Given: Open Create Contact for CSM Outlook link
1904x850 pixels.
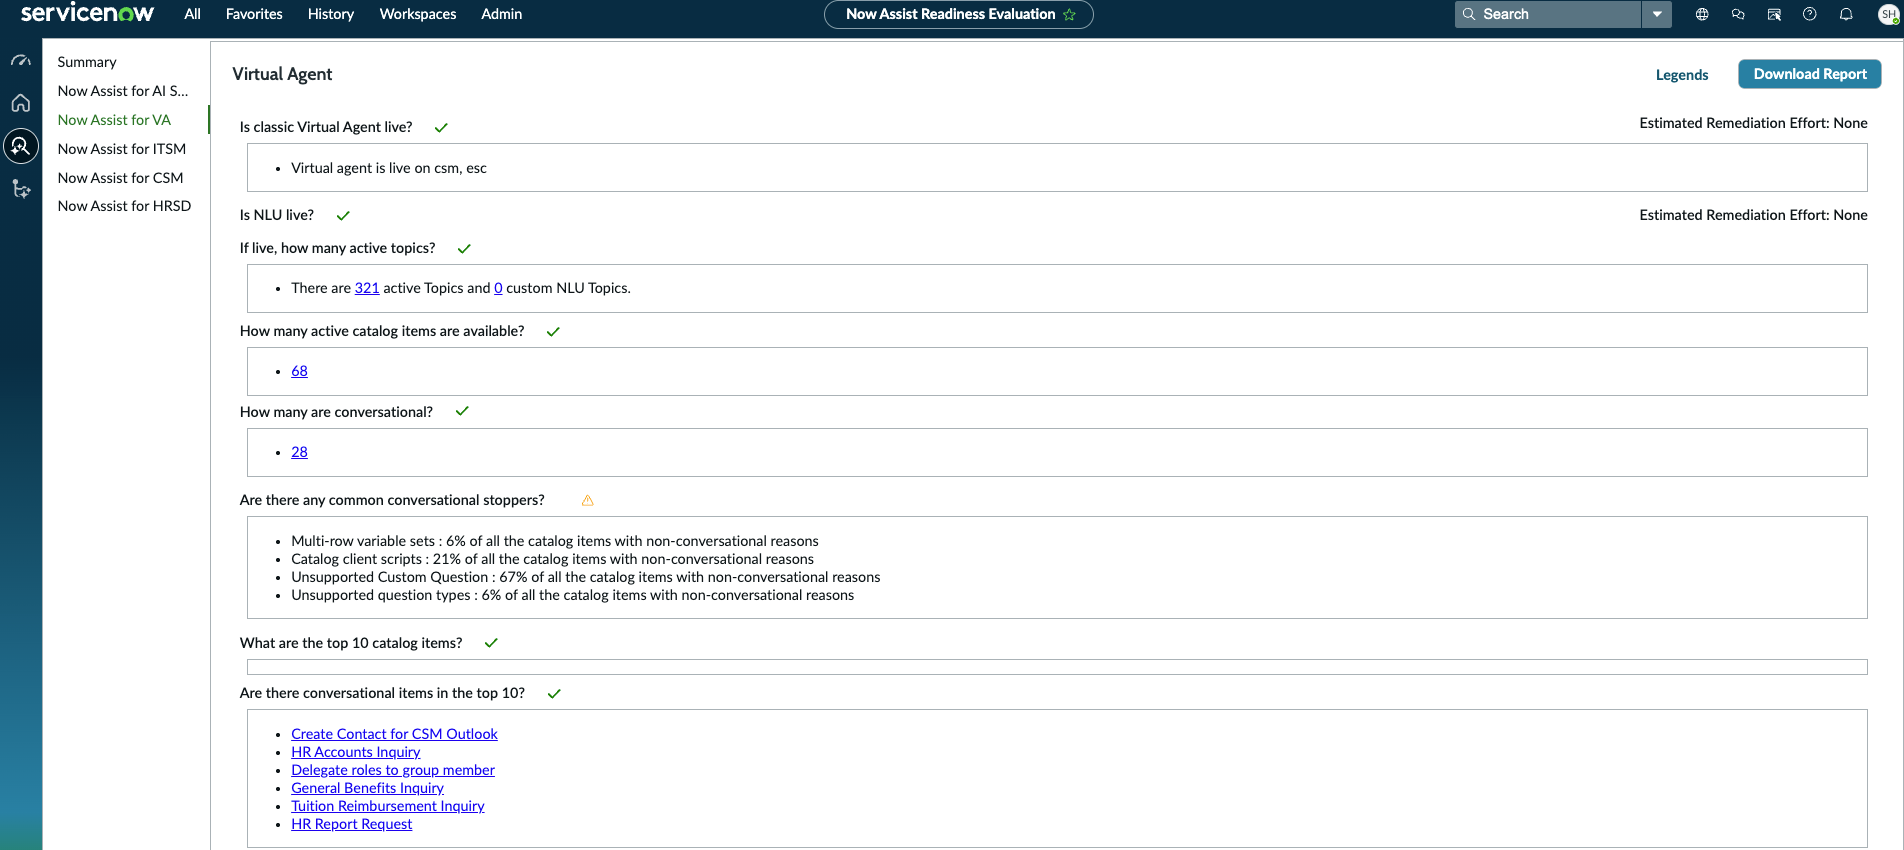Looking at the screenshot, I should pyautogui.click(x=394, y=734).
